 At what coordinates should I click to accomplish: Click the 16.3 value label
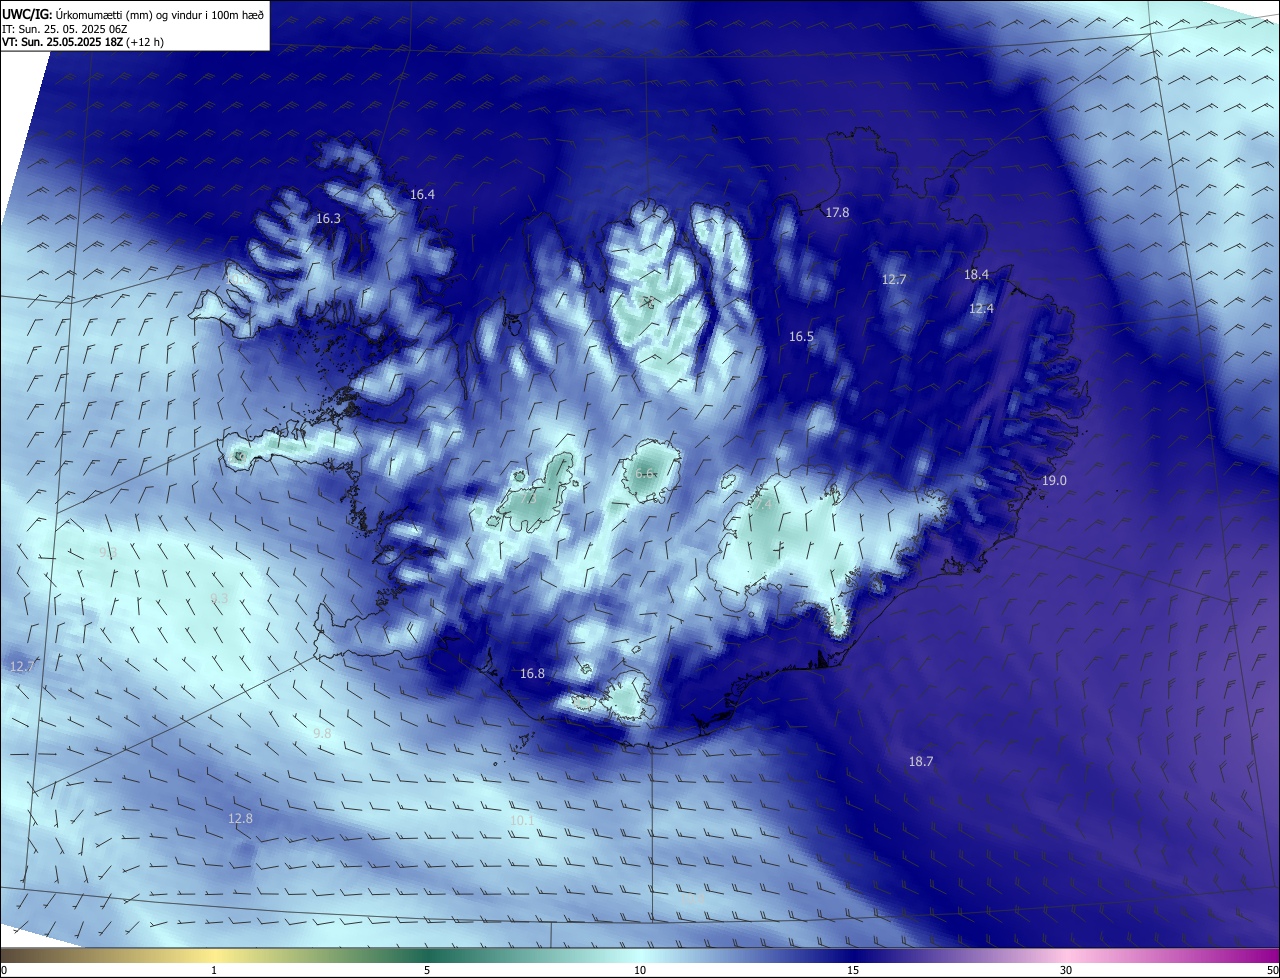328,218
